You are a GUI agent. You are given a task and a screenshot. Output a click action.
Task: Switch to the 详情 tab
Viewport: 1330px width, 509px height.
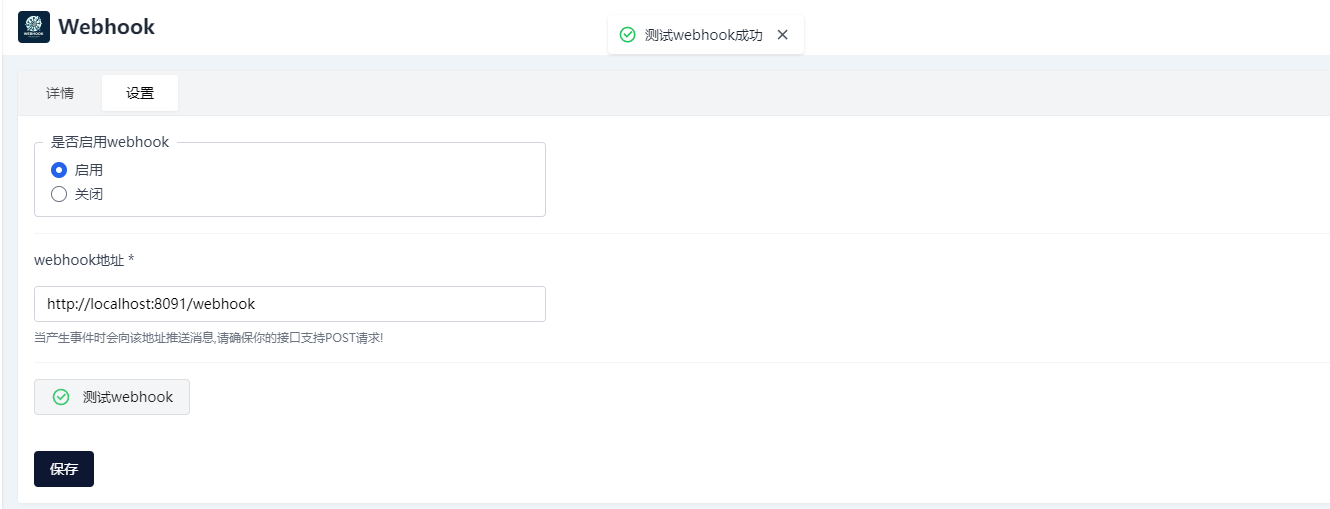point(60,93)
